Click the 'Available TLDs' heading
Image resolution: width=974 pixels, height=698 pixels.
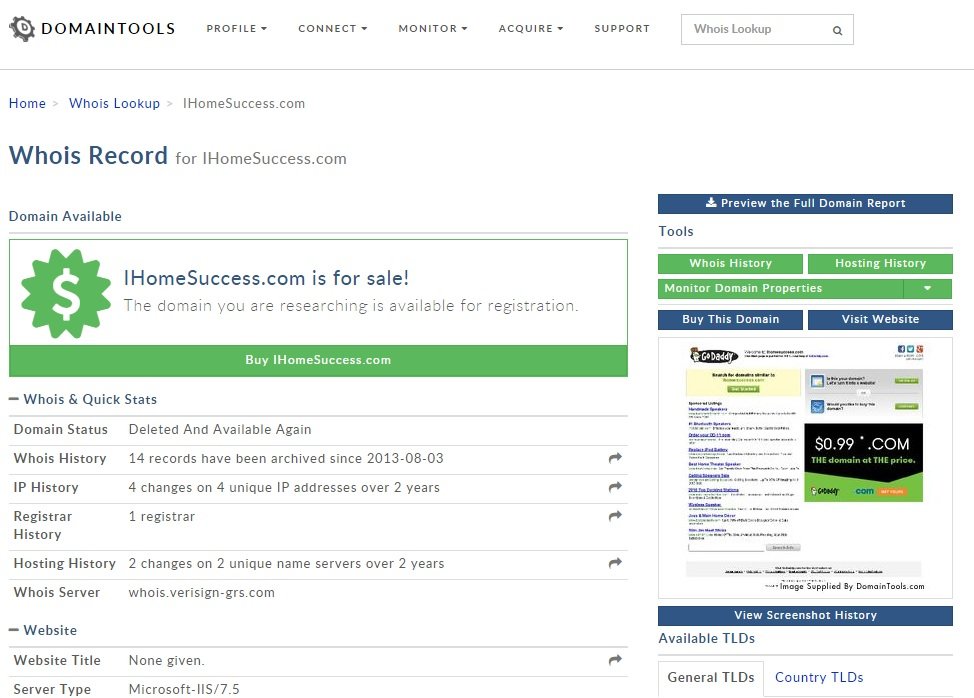[706, 638]
